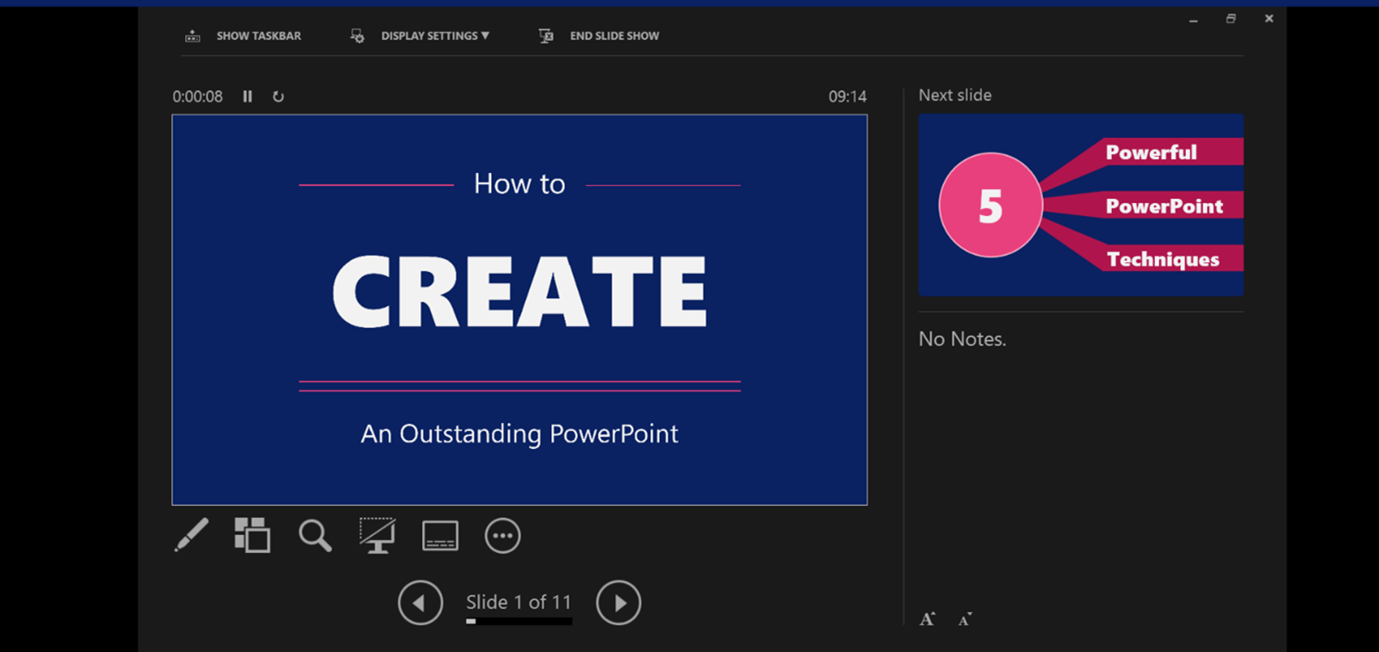
Task: Black or unblack the slide show
Action: point(376,535)
